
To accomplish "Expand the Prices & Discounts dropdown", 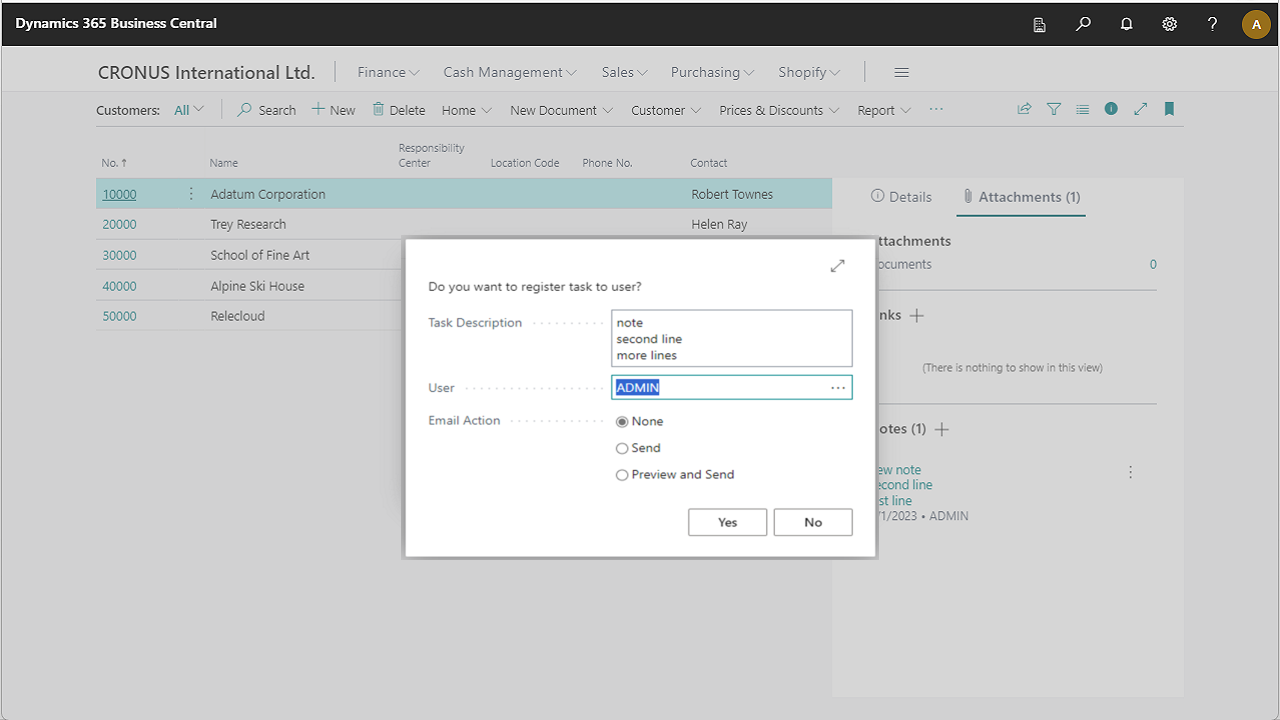I will tap(779, 110).
